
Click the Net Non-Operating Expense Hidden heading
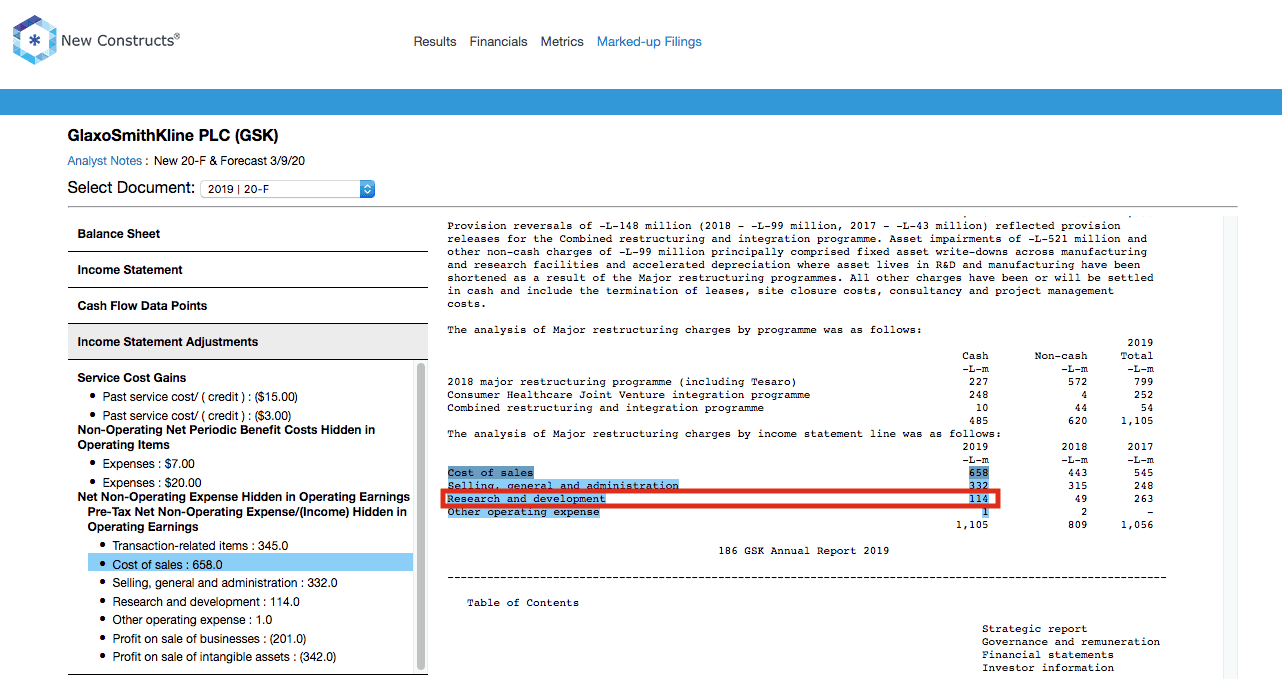pos(244,497)
